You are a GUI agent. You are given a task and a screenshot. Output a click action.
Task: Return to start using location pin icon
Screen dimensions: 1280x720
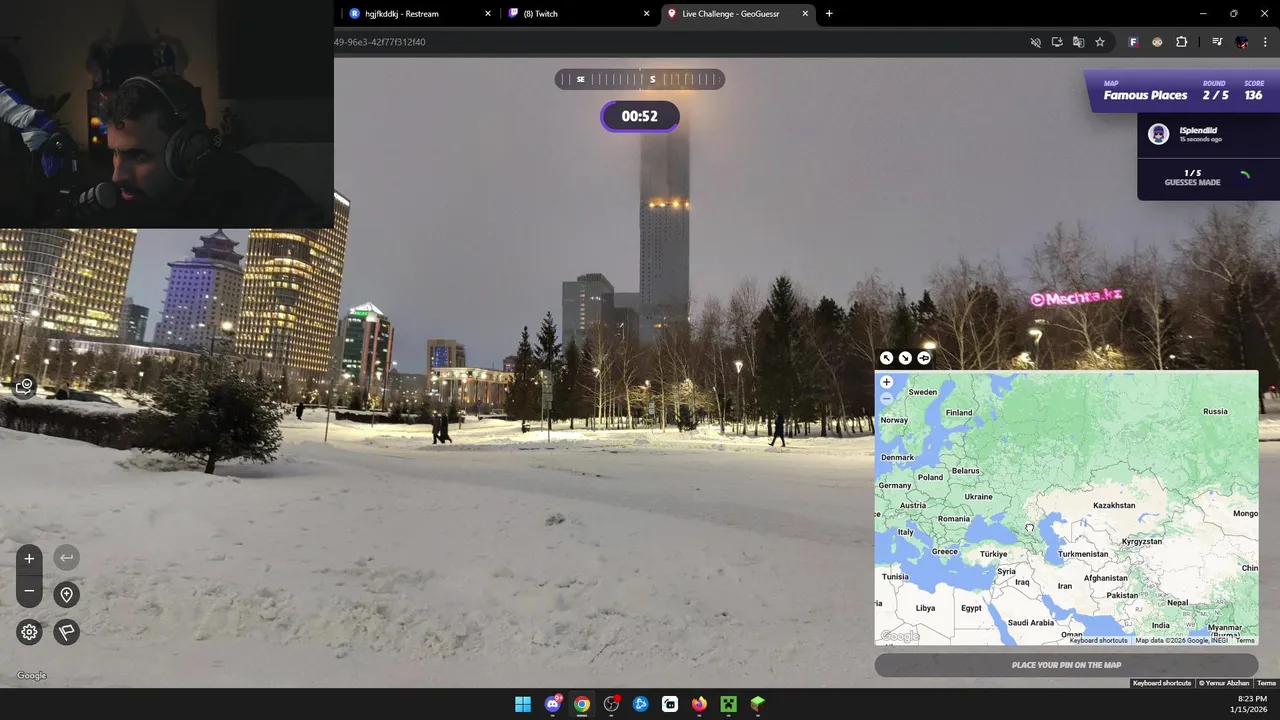66,595
